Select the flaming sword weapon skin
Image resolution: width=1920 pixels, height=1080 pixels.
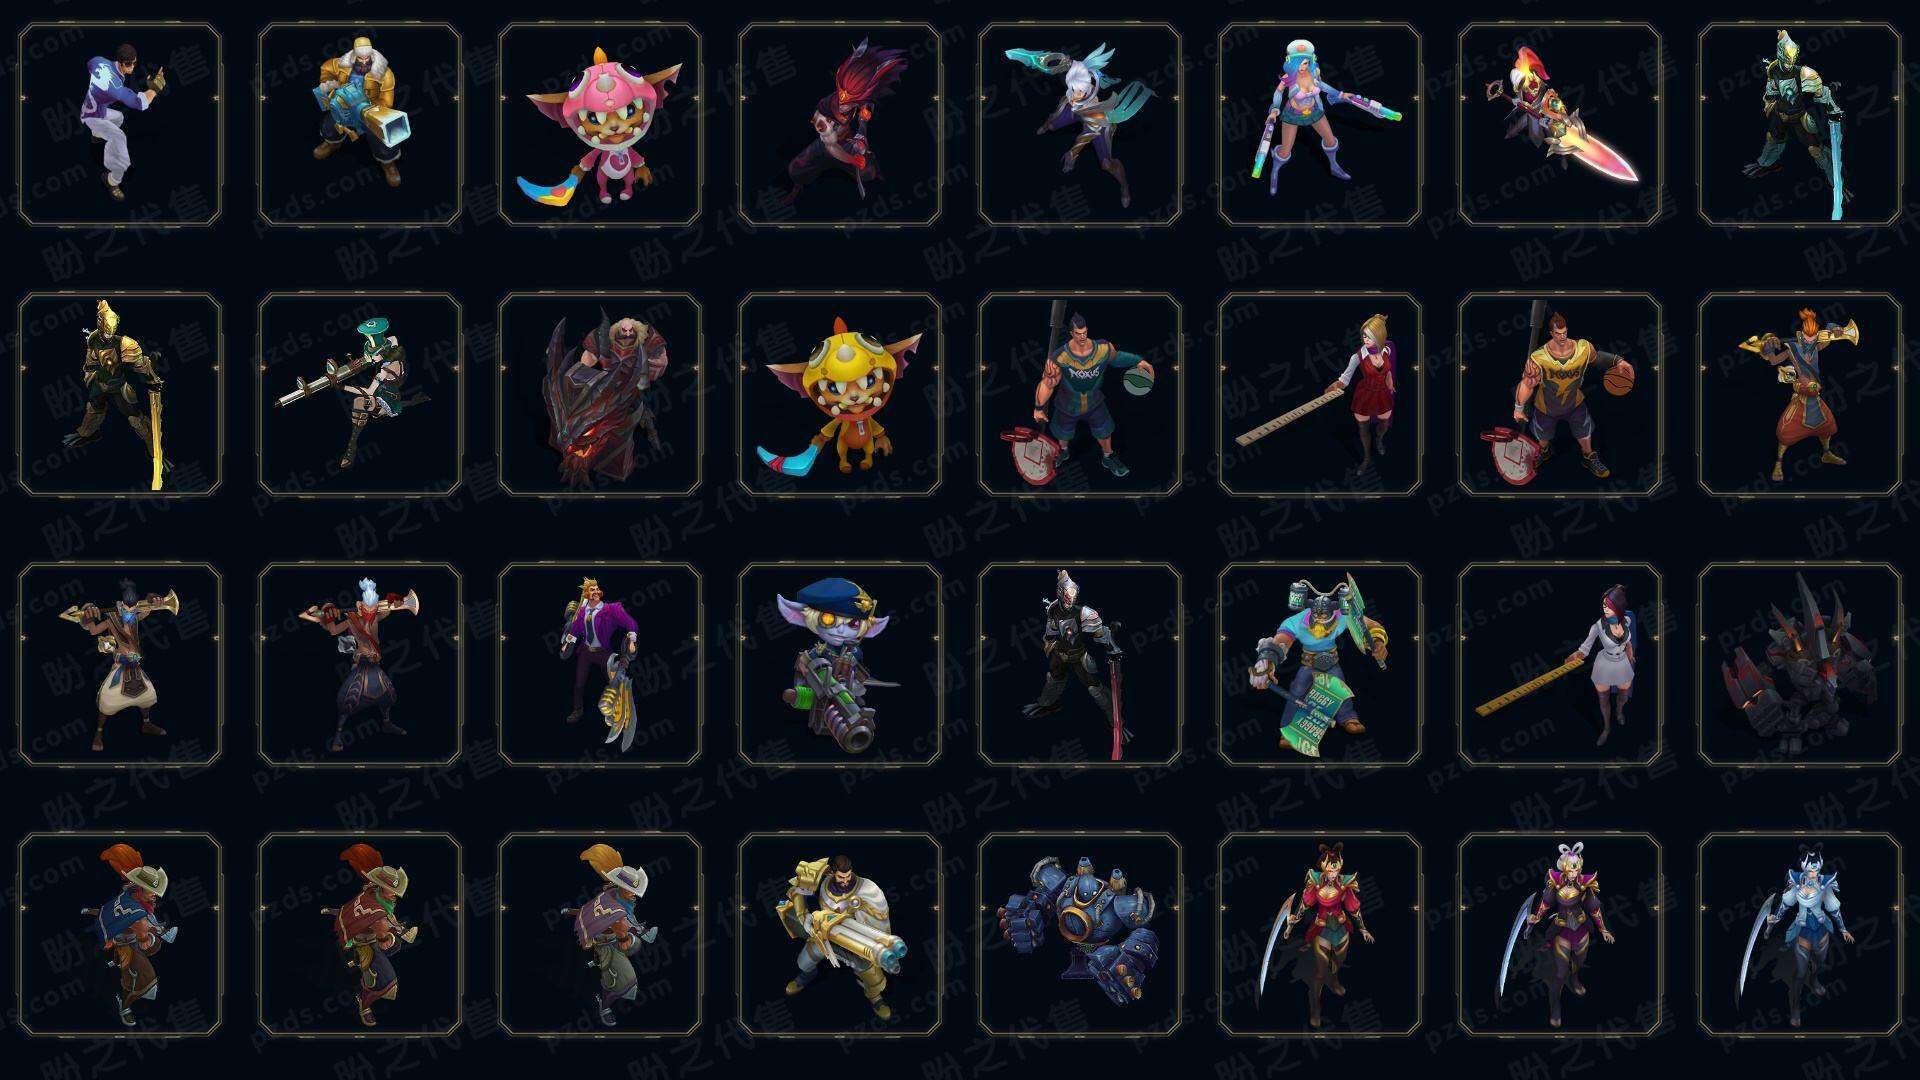1560,125
